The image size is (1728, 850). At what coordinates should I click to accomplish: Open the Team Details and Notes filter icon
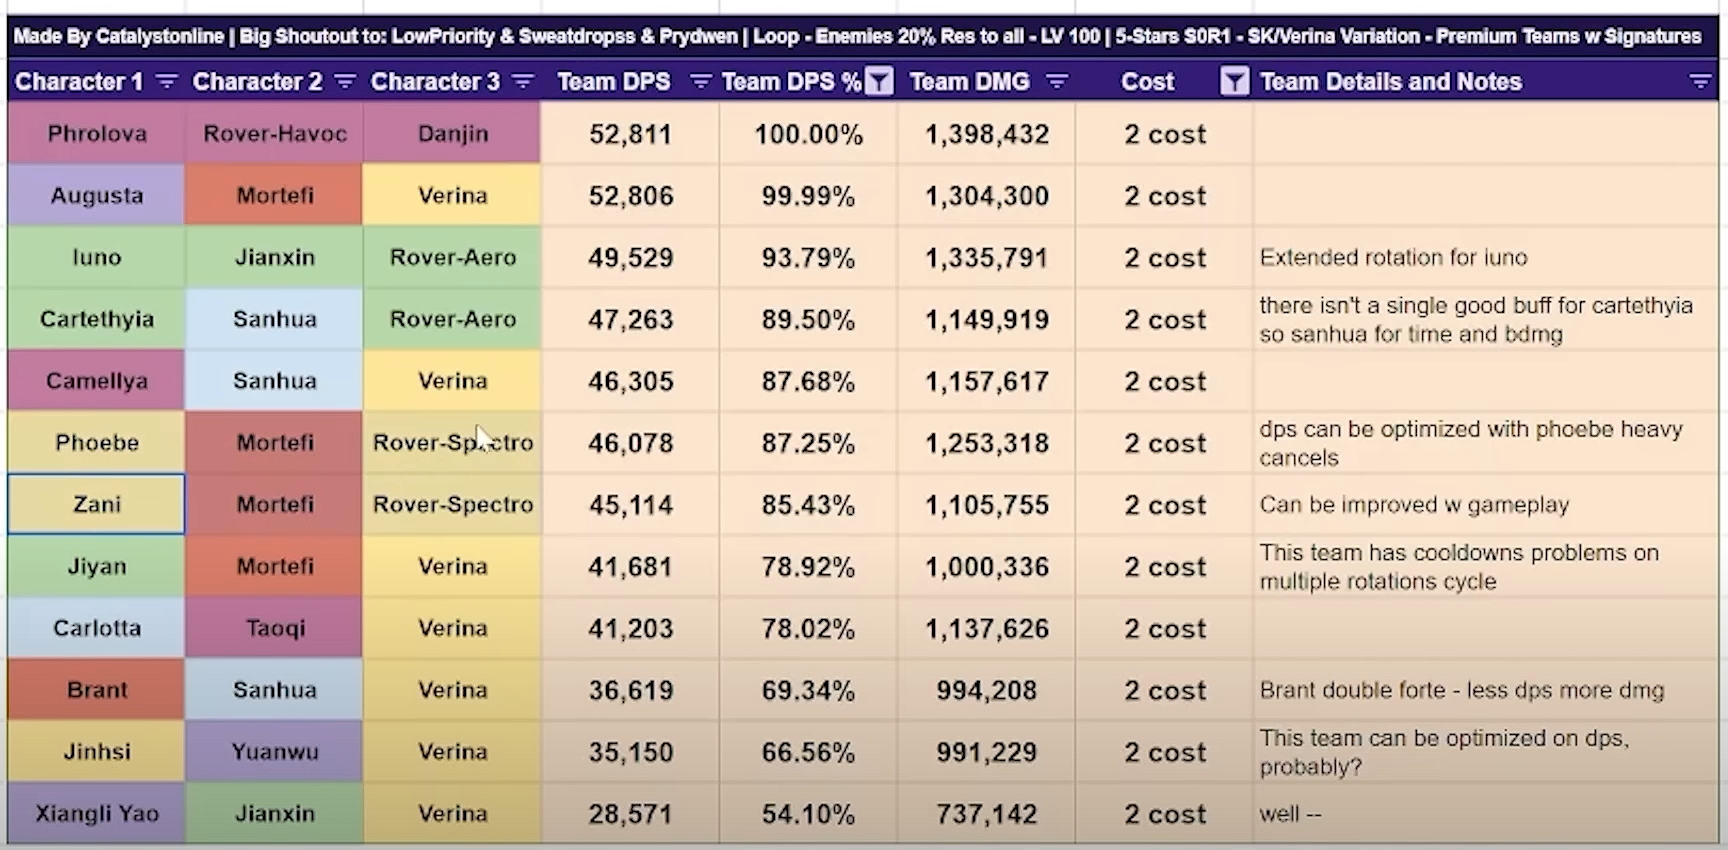tap(1700, 81)
